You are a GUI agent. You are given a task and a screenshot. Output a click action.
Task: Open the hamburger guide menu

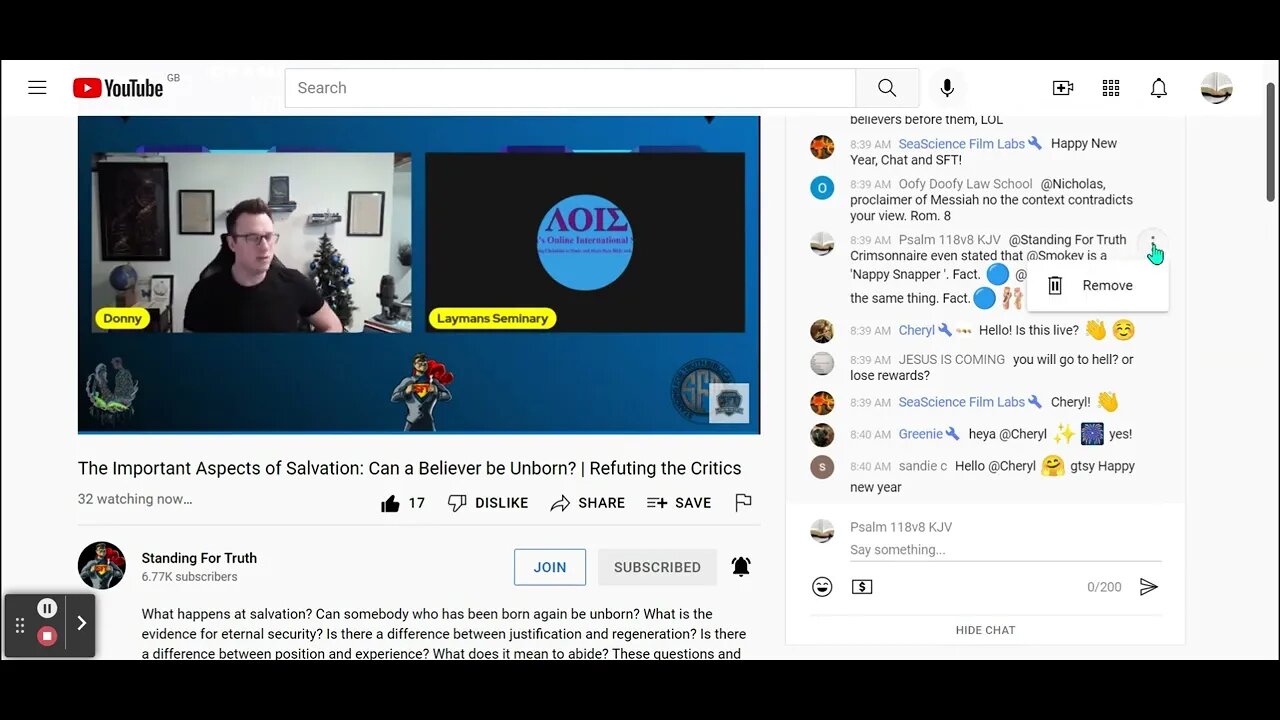click(x=37, y=88)
